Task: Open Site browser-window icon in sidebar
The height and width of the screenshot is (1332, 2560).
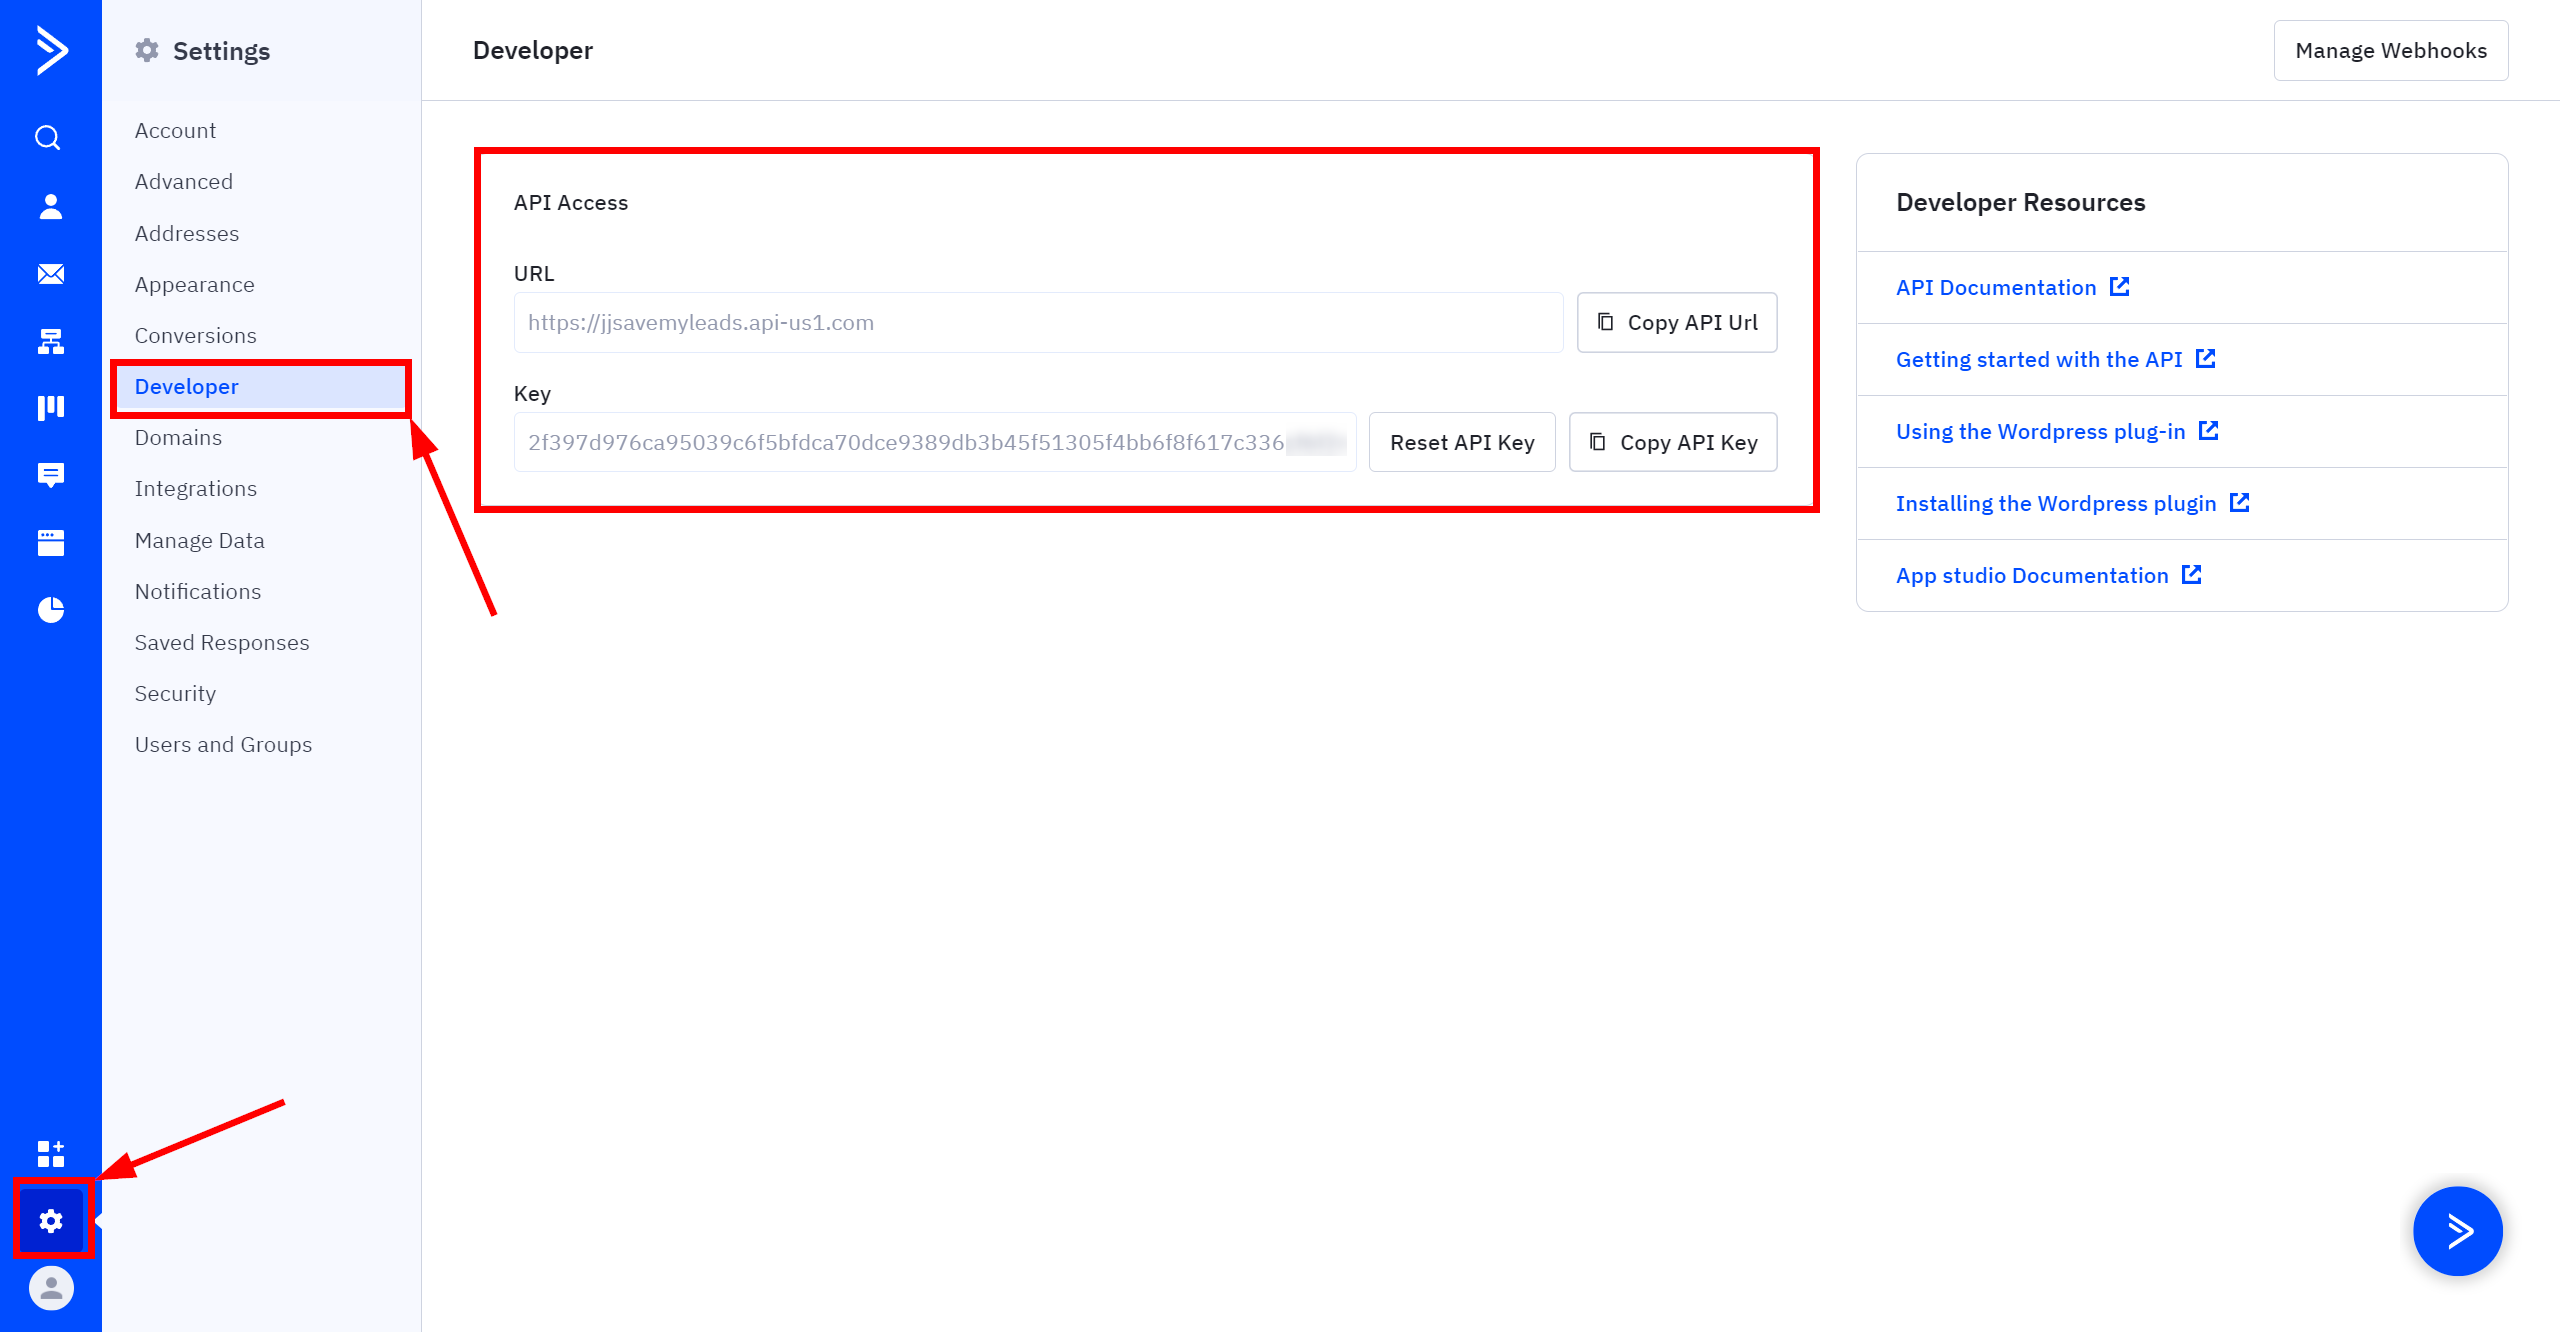Action: (51, 543)
